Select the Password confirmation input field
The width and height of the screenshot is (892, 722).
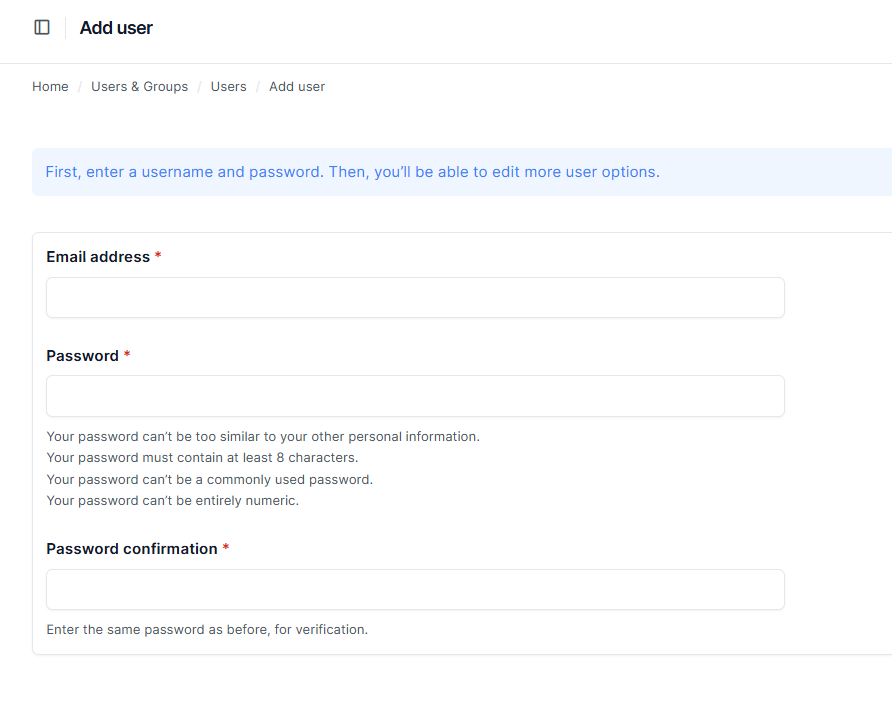(x=415, y=590)
